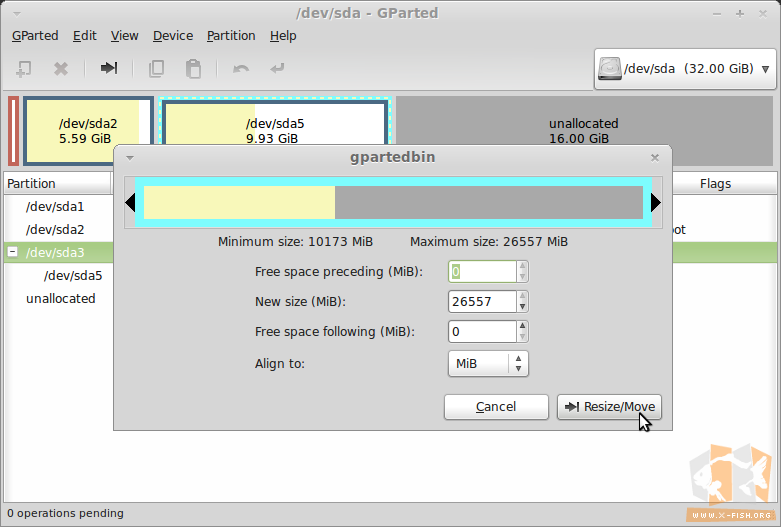Select /dev/sda5 in partition list
The image size is (781, 527).
click(x=73, y=275)
